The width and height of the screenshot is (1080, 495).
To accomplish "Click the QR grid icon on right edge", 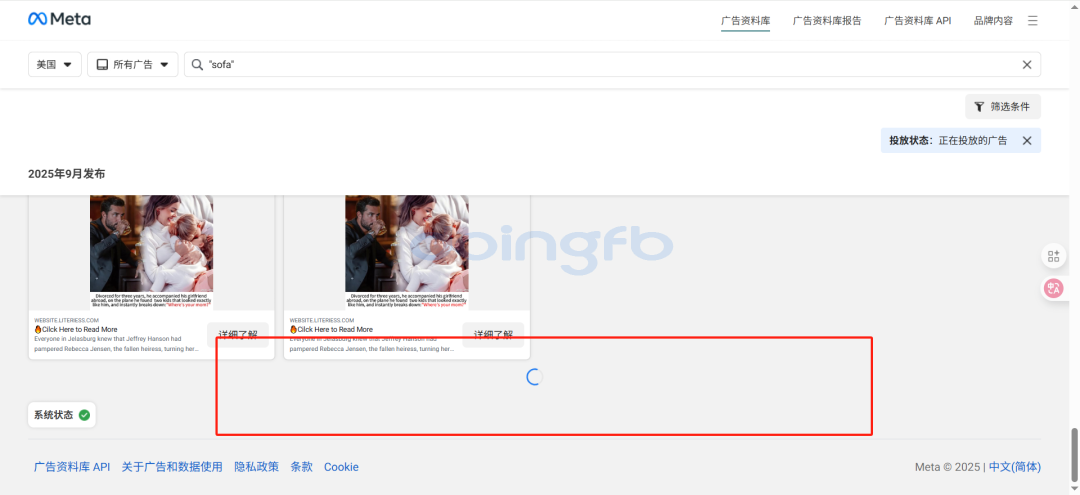I will point(1053,256).
